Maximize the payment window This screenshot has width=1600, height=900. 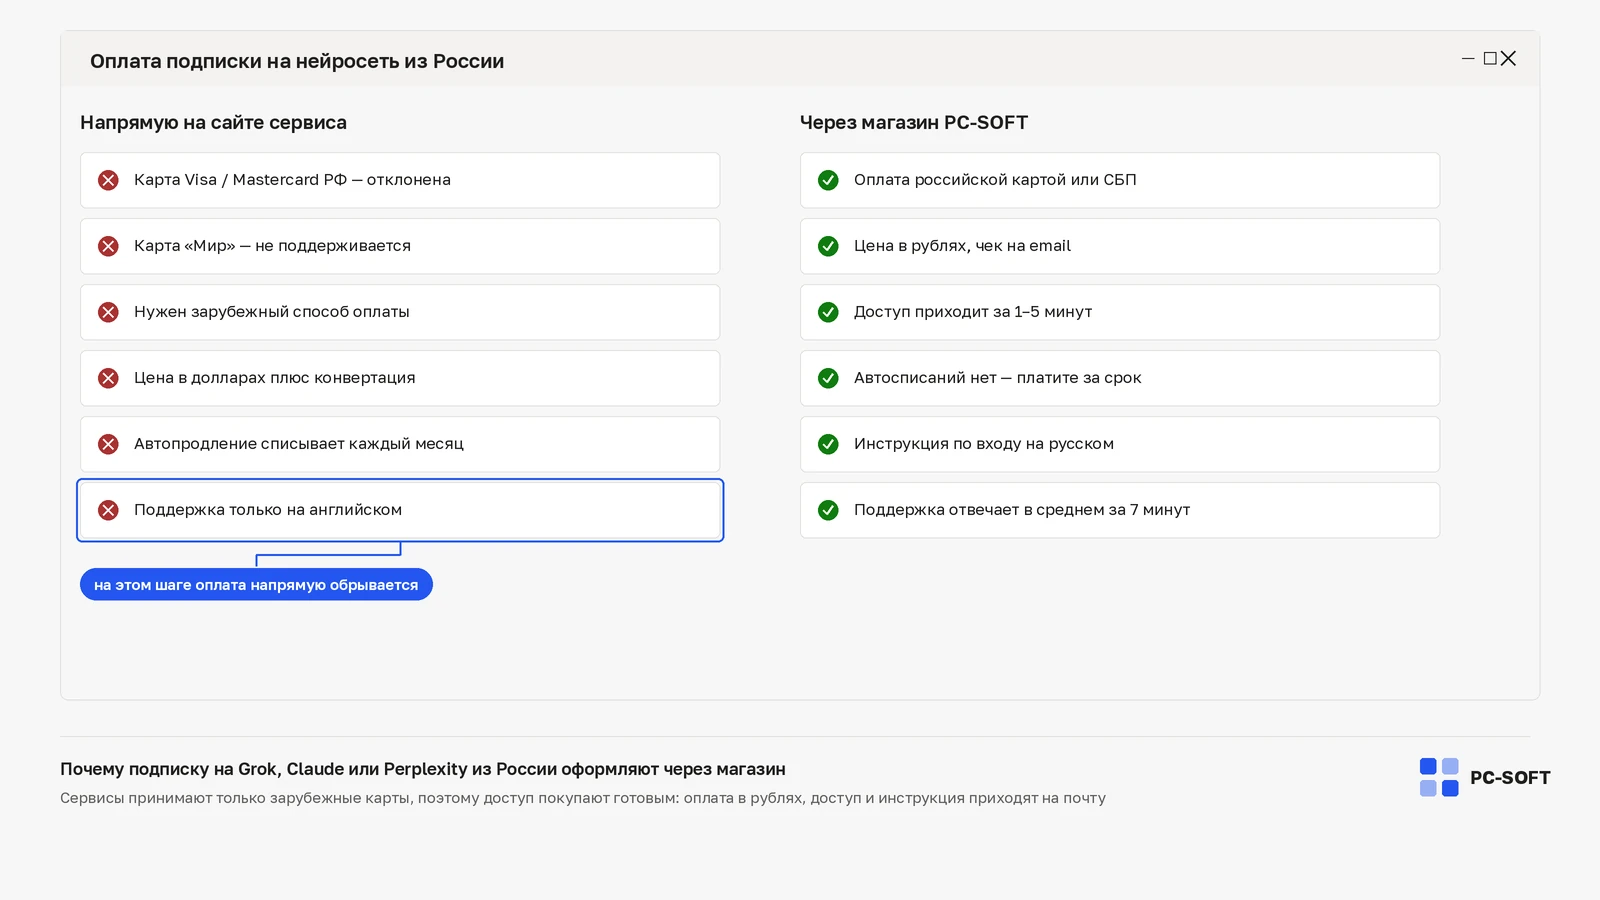[1490, 59]
